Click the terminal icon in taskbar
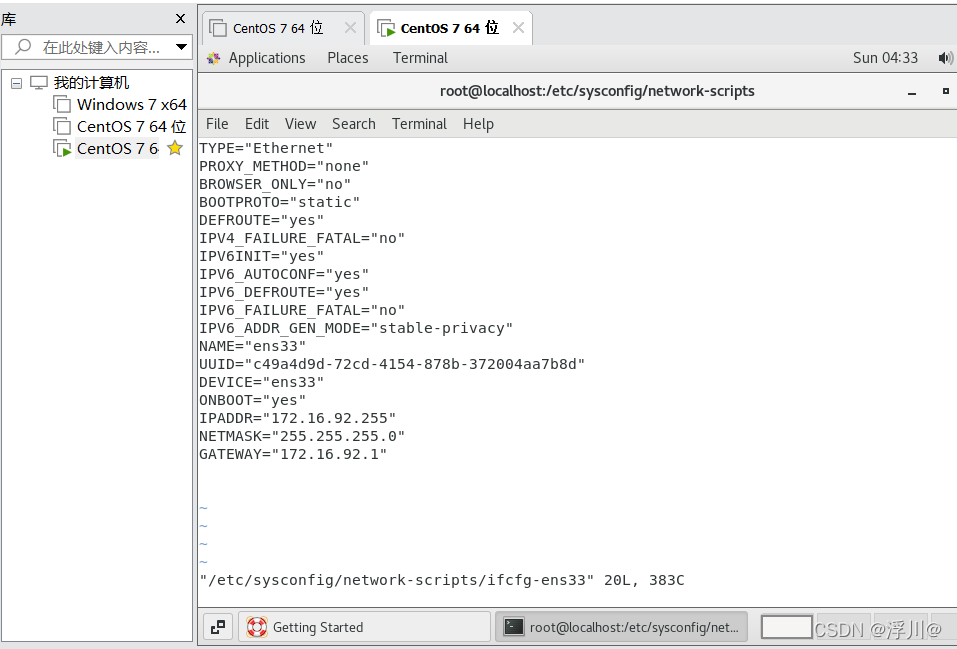 point(513,626)
